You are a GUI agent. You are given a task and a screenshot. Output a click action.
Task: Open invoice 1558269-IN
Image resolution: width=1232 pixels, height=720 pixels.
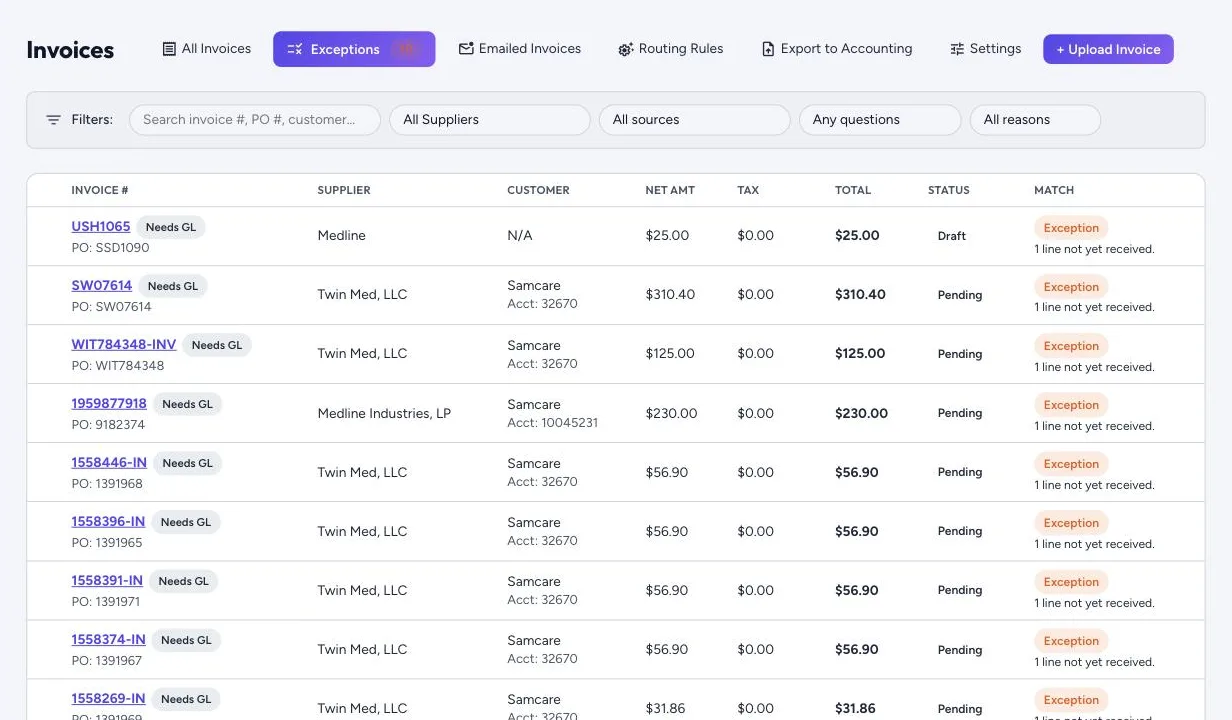[x=108, y=699]
